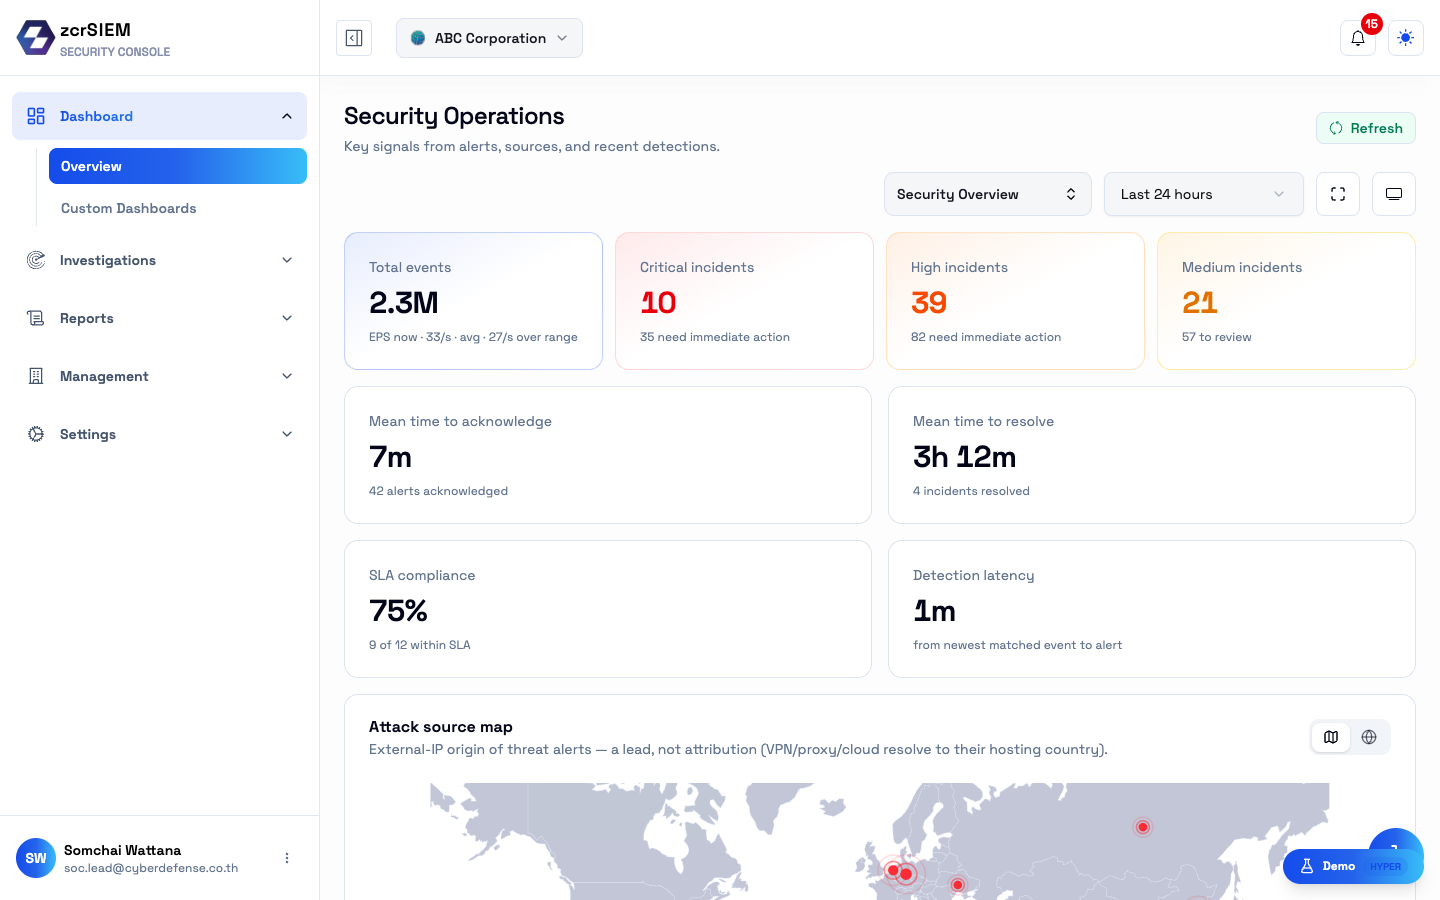Click the Mean time to acknowledge card
Viewport: 1440px width, 900px height.
(608, 455)
